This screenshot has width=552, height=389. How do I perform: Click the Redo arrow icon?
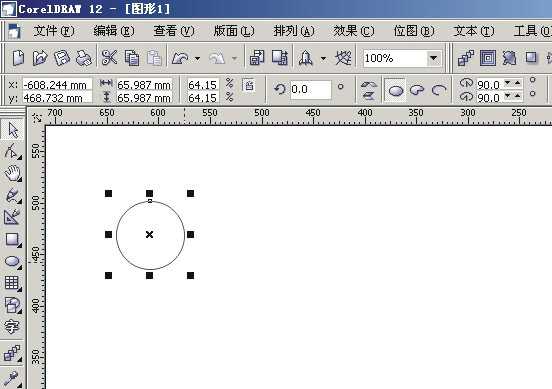point(217,58)
